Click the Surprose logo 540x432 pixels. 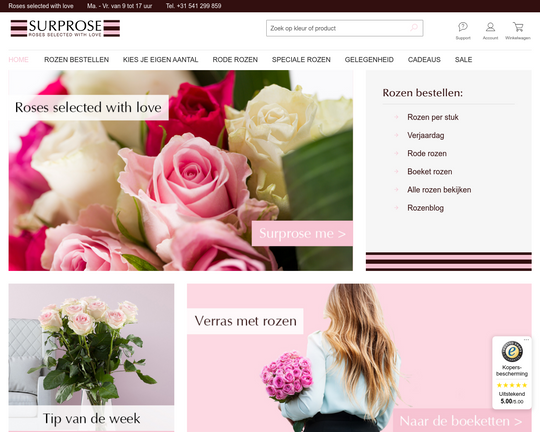65,28
